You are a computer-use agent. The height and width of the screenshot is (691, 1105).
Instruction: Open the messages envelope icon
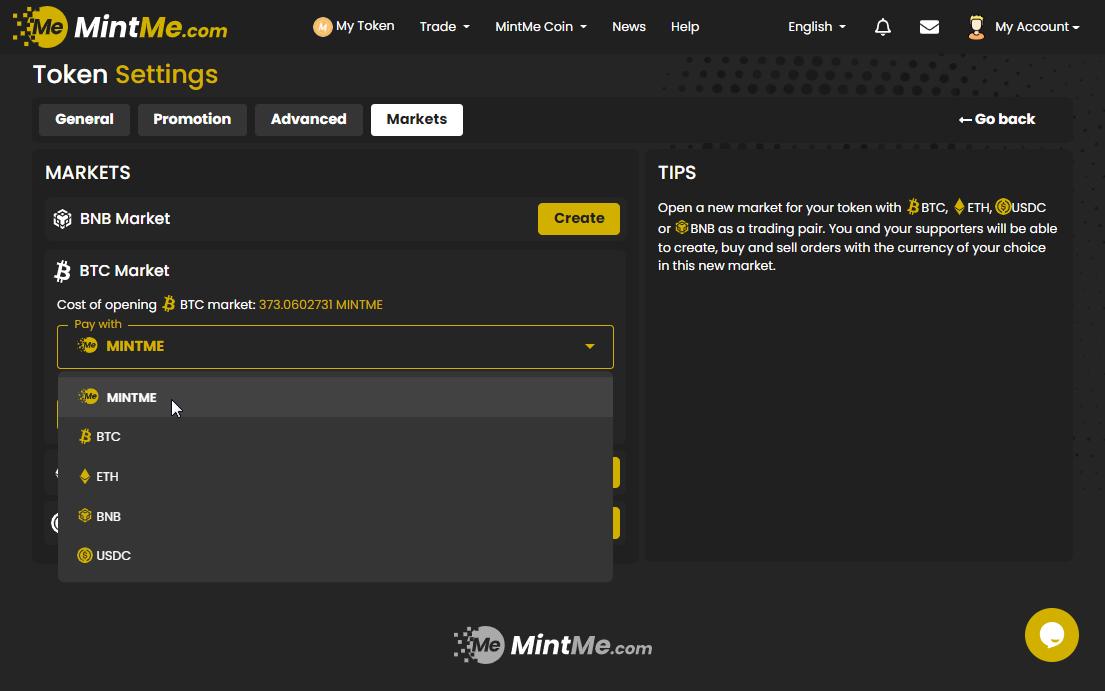[x=929, y=27]
